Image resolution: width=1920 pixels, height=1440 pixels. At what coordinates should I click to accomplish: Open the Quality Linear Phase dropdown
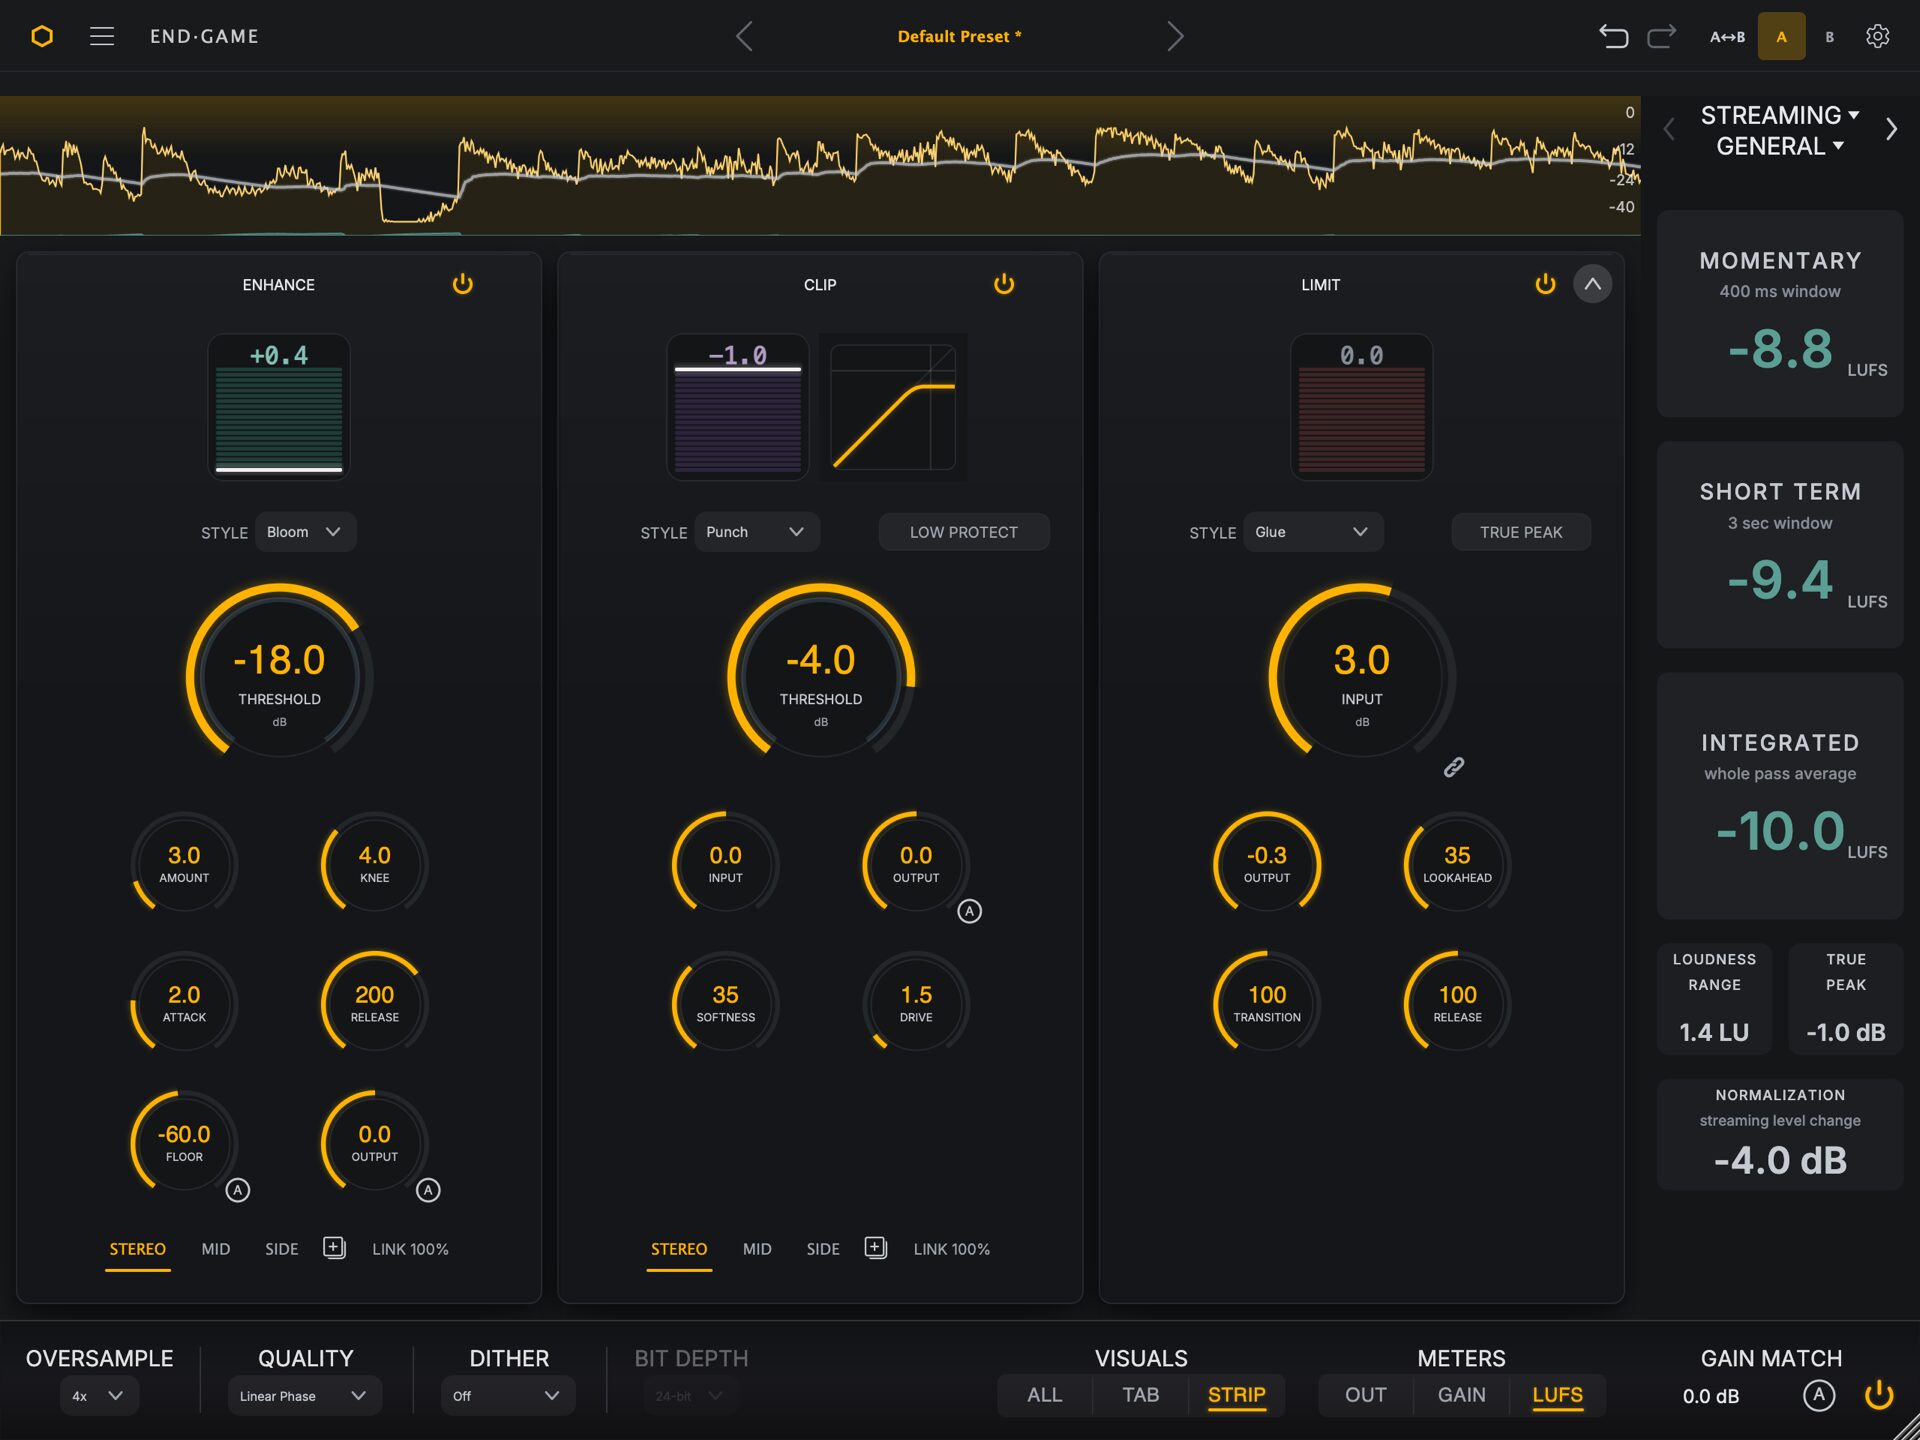click(305, 1396)
